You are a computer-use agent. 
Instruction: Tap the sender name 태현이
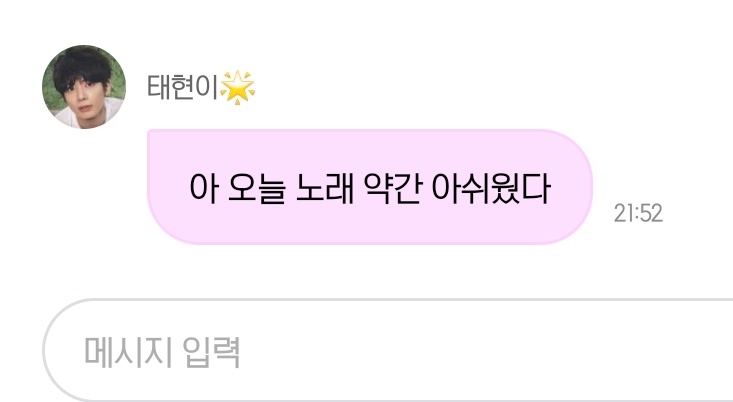point(183,87)
